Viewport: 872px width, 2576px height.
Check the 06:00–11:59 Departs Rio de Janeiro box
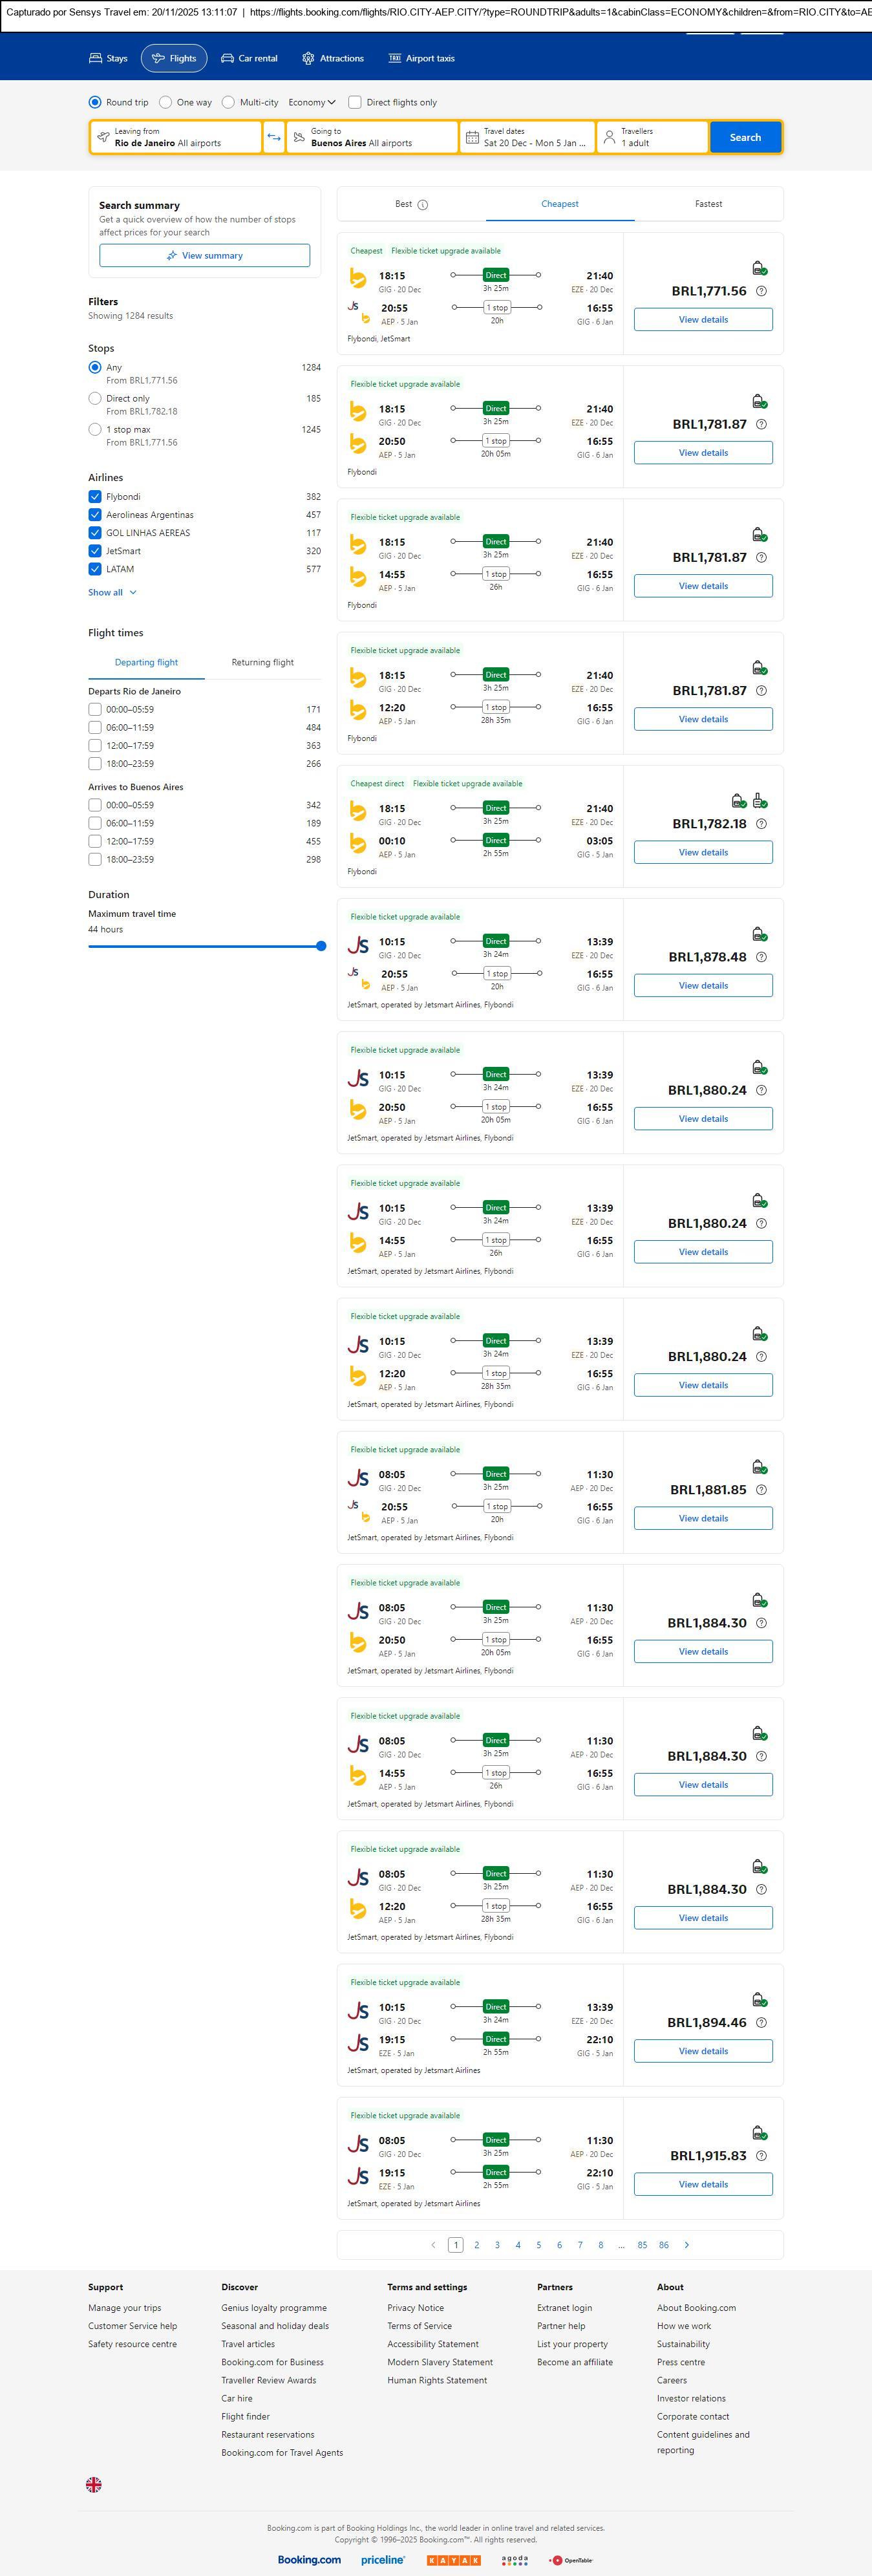[95, 728]
